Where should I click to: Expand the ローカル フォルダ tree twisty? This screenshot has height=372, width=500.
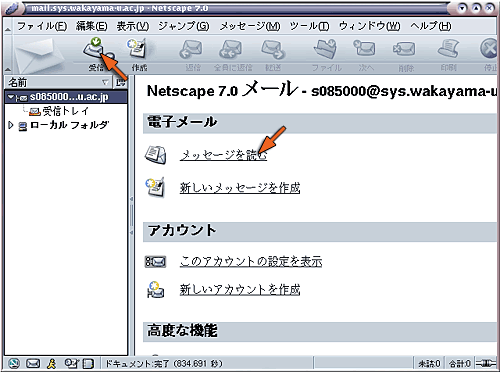[11, 125]
